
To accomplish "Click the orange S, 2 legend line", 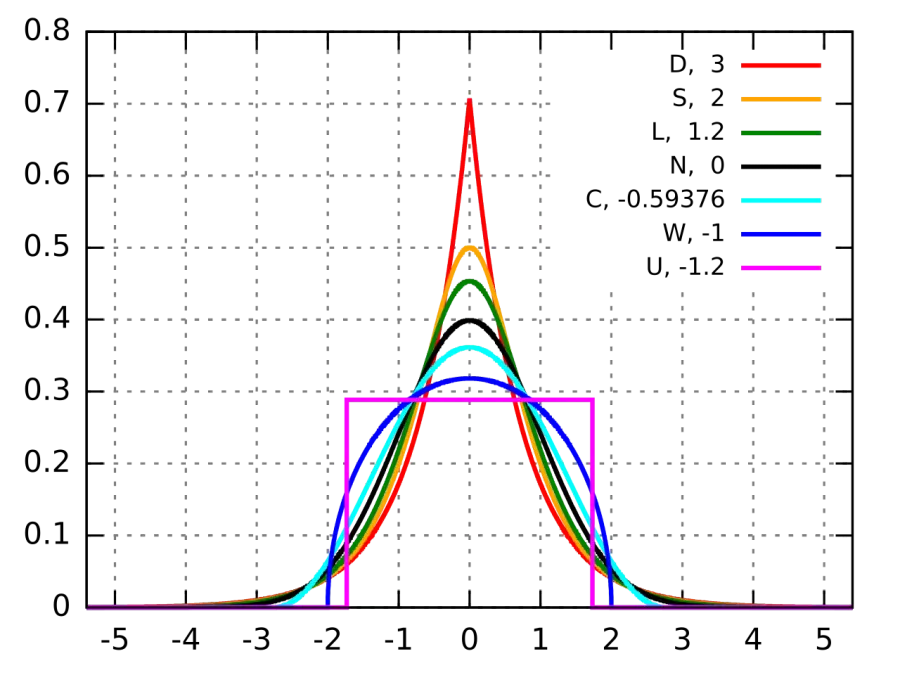I will pos(781,99).
